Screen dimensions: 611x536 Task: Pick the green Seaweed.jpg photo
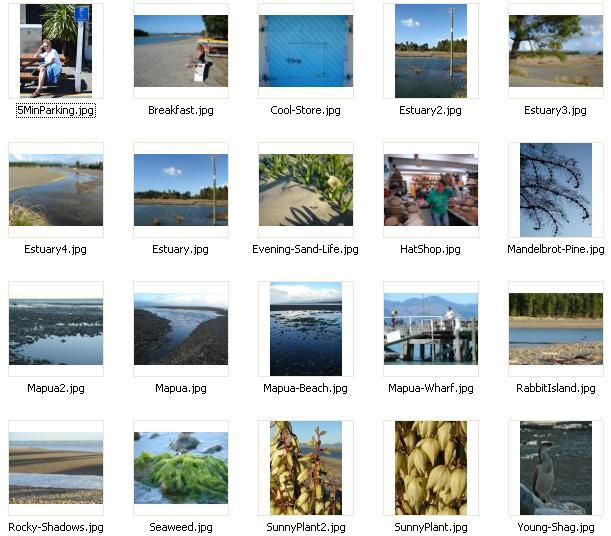pos(181,468)
